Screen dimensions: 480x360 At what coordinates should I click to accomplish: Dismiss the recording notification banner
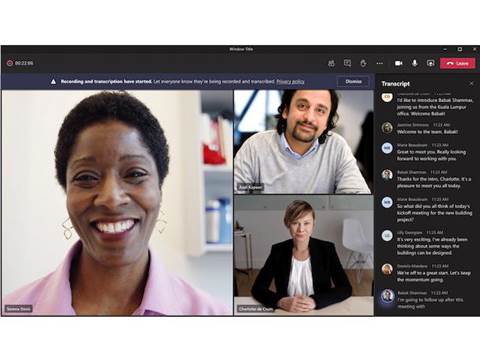coord(353,82)
